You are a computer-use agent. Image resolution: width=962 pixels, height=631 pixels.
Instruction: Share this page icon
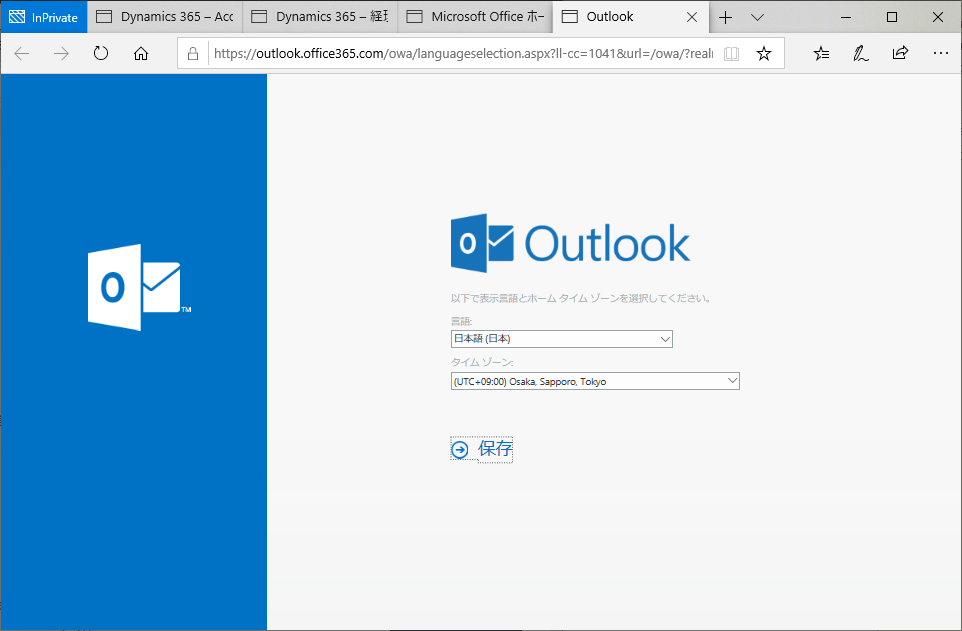(x=900, y=53)
